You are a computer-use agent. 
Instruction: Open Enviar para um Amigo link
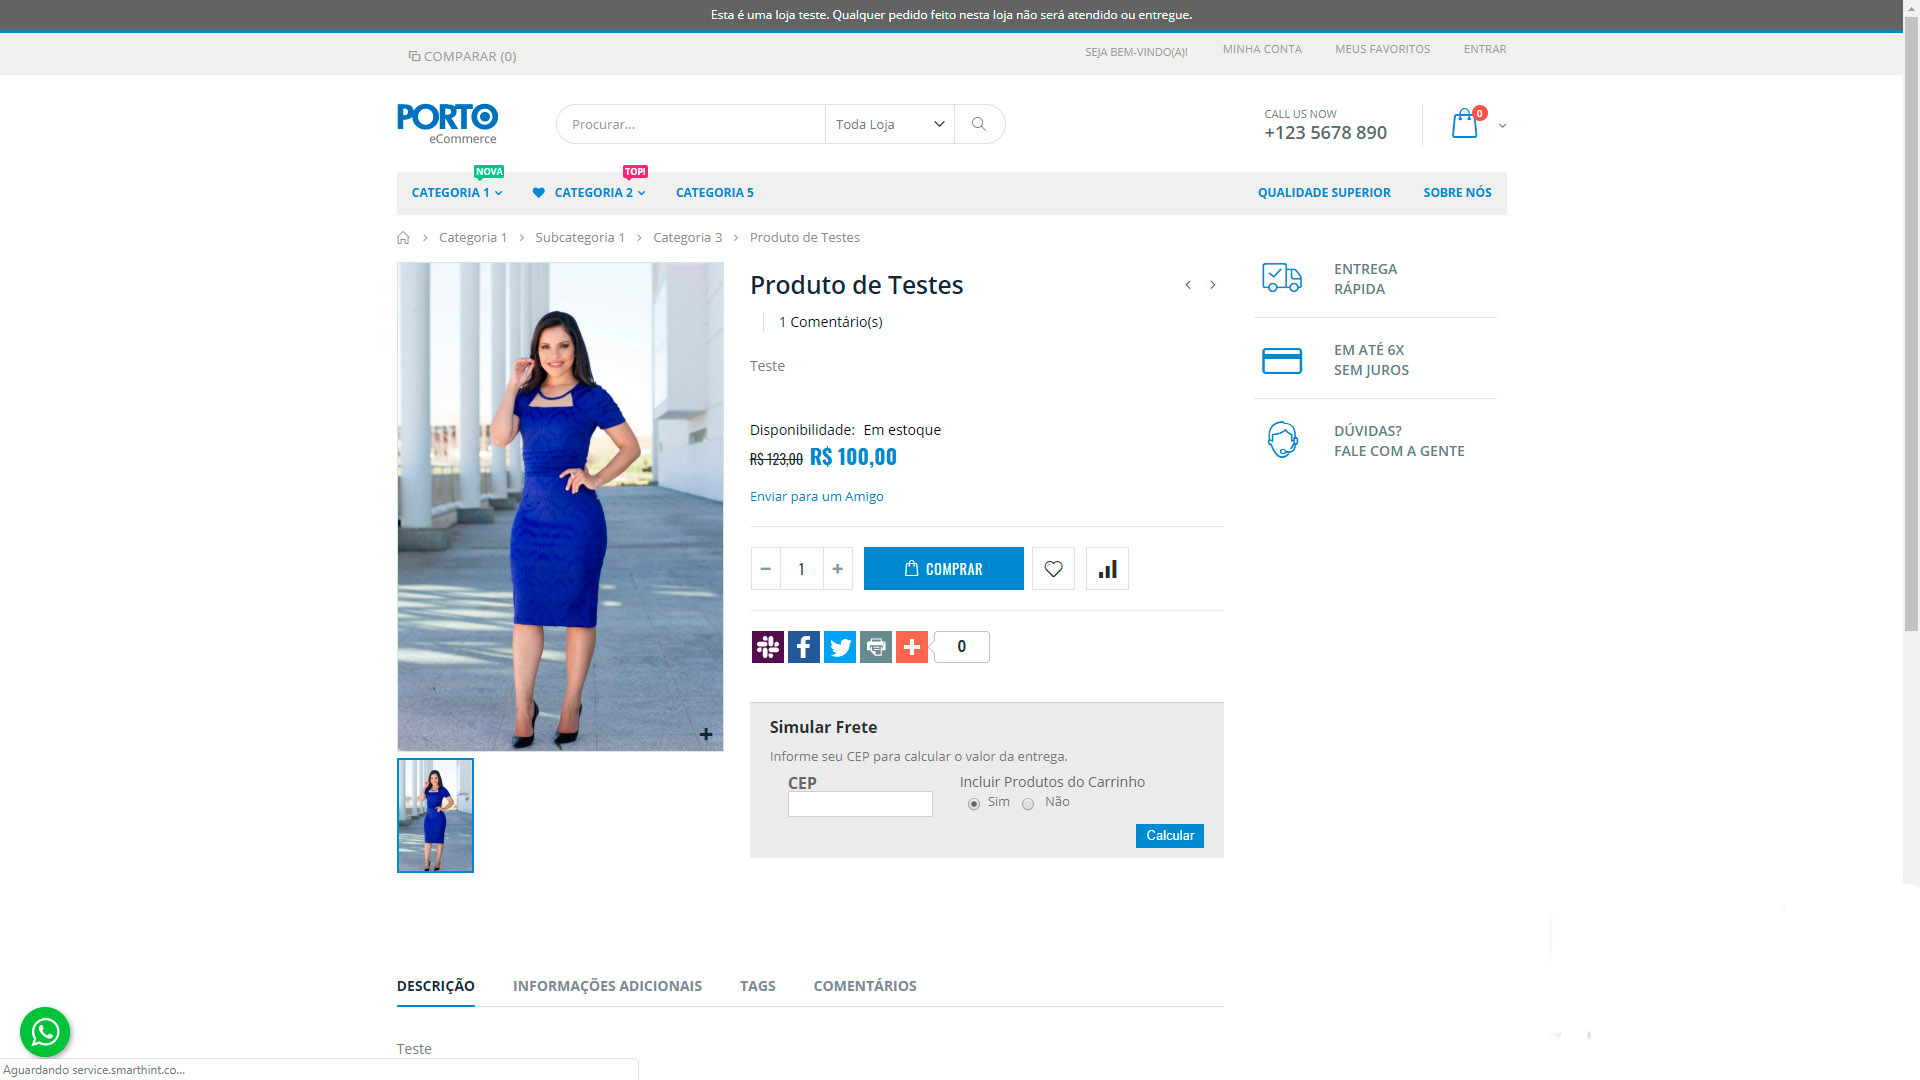click(x=817, y=497)
